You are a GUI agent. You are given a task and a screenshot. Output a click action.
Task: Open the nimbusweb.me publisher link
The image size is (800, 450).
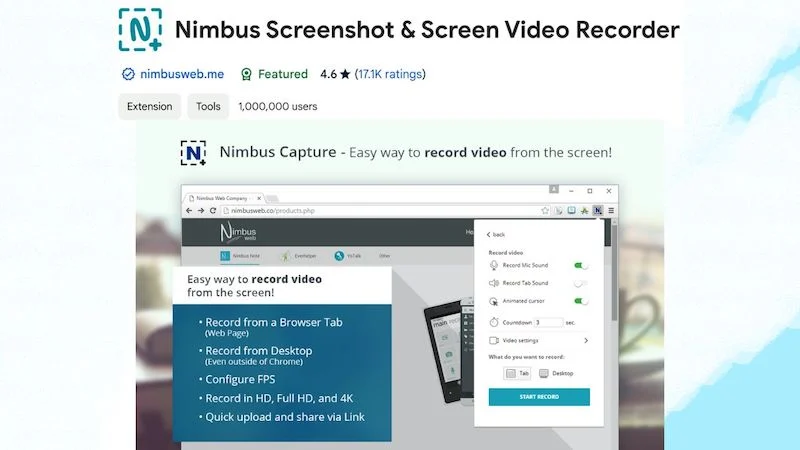click(x=182, y=74)
